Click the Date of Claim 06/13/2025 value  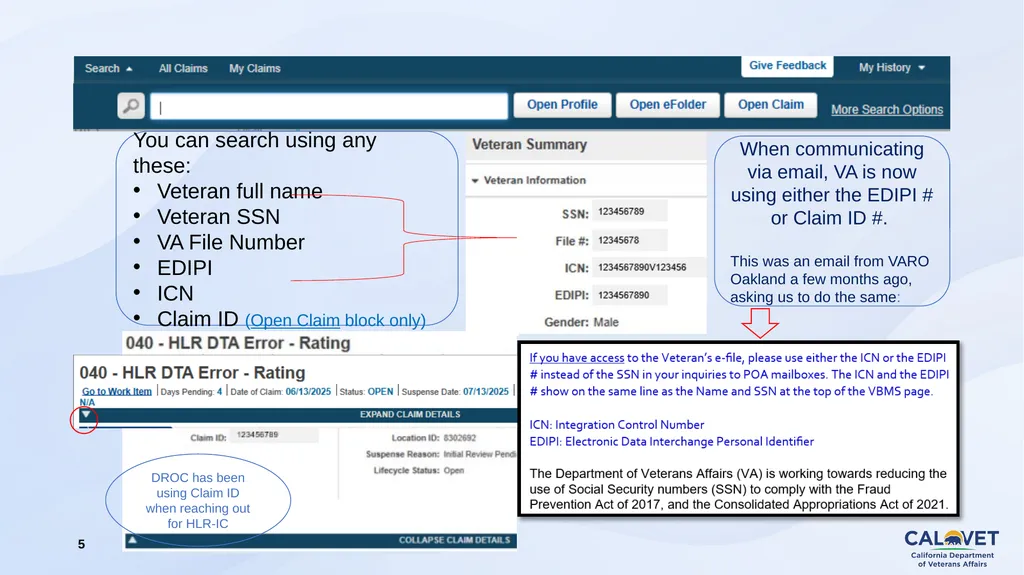pos(308,392)
